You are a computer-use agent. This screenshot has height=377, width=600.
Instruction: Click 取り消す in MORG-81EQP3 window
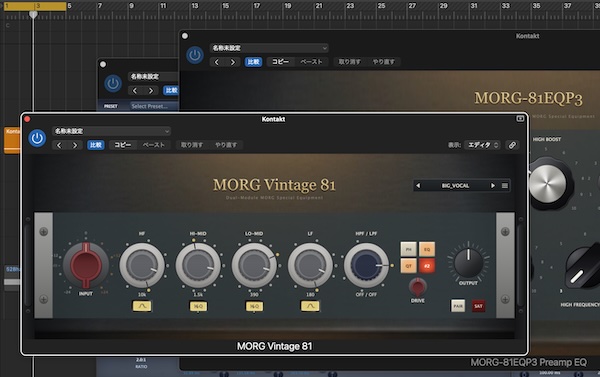tap(349, 62)
